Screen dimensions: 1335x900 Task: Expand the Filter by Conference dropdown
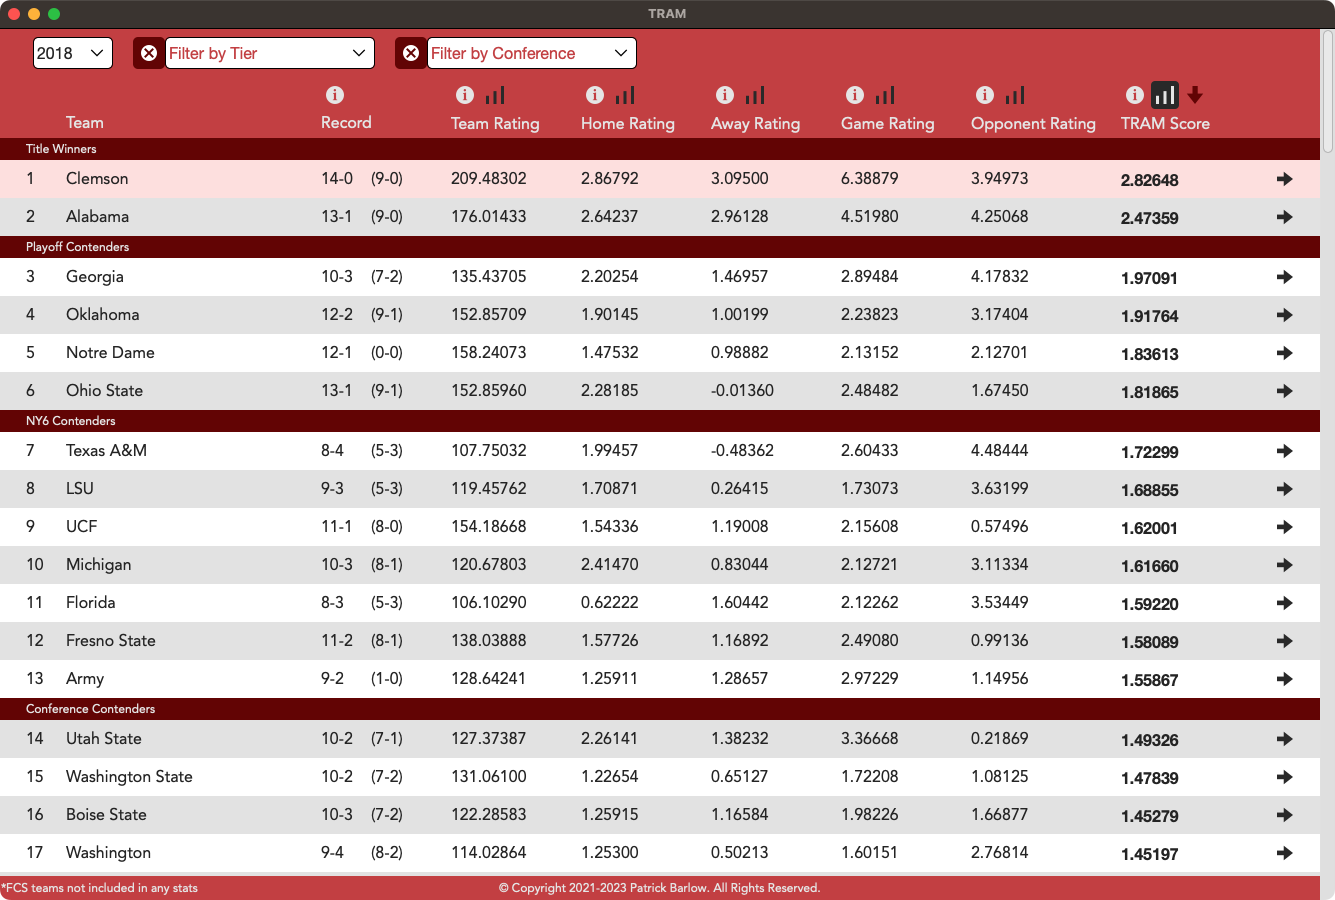(531, 53)
